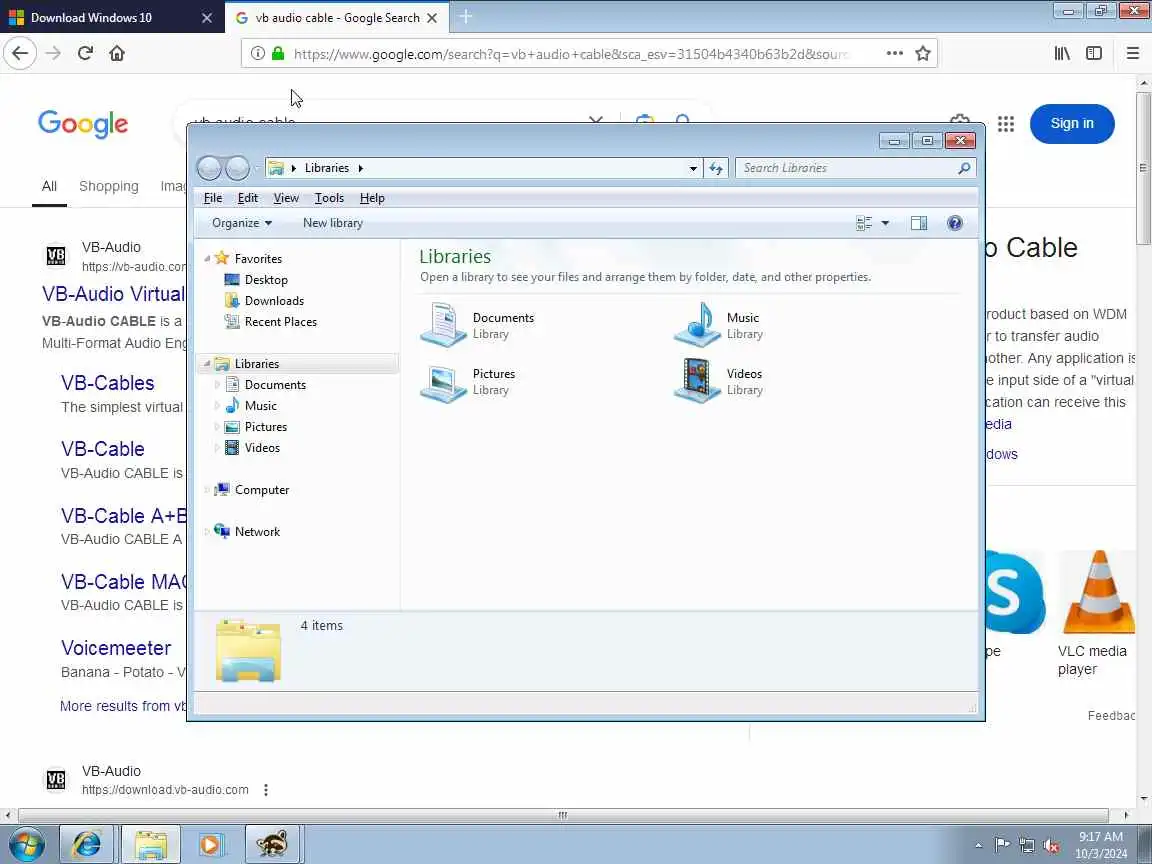This screenshot has width=1152, height=864.
Task: Go to Firefox home page icon
Action: click(117, 53)
